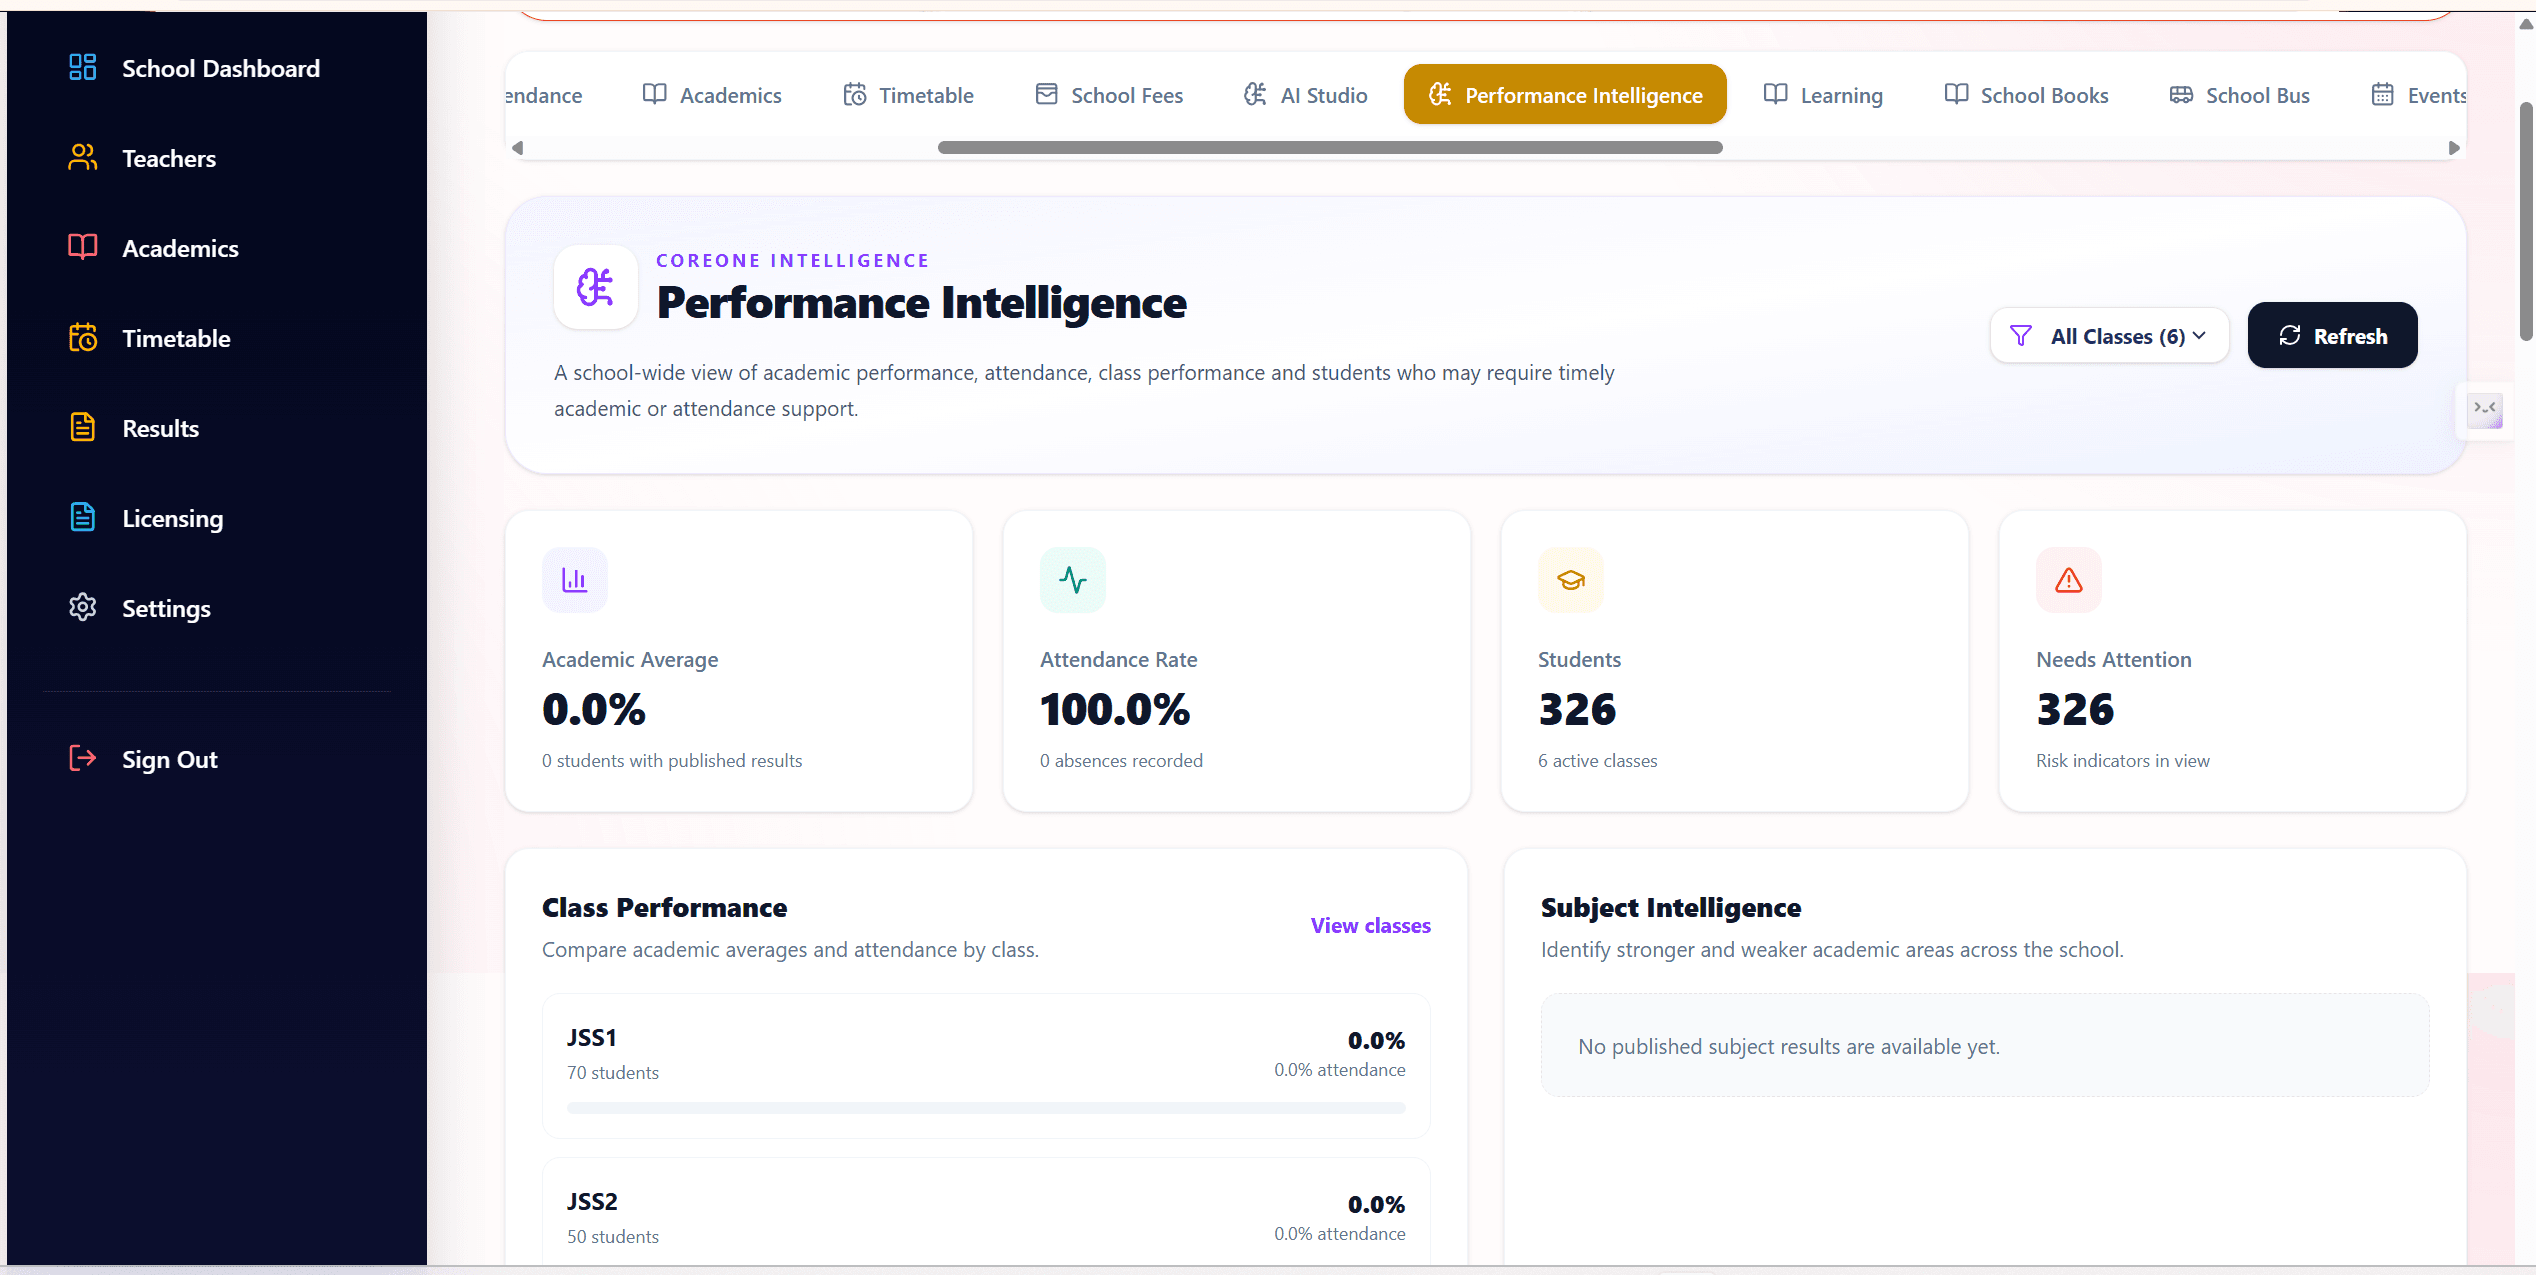Click the collapse panel icon at right edge

(x=2484, y=409)
